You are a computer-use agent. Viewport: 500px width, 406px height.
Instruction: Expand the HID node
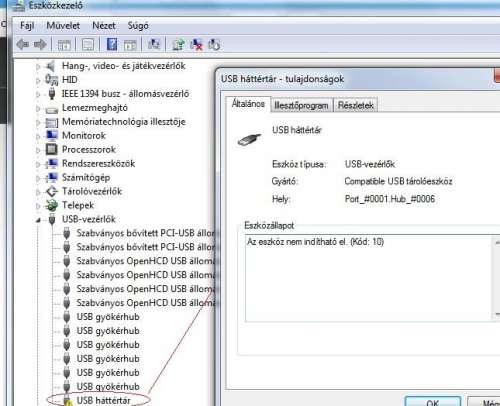(x=38, y=80)
